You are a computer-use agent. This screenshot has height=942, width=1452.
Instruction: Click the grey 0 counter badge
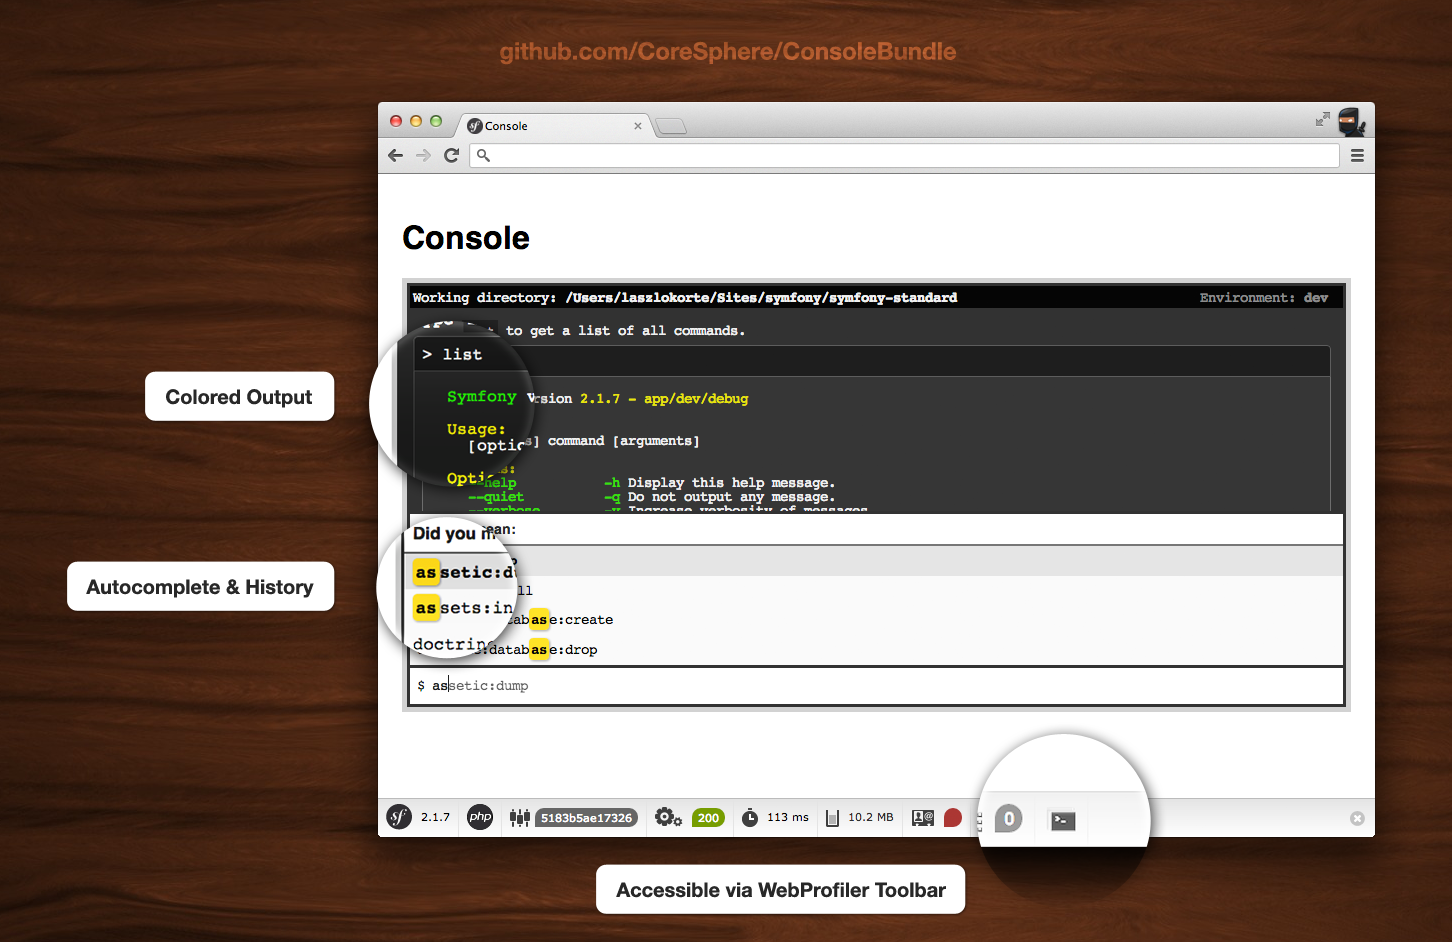click(1009, 819)
